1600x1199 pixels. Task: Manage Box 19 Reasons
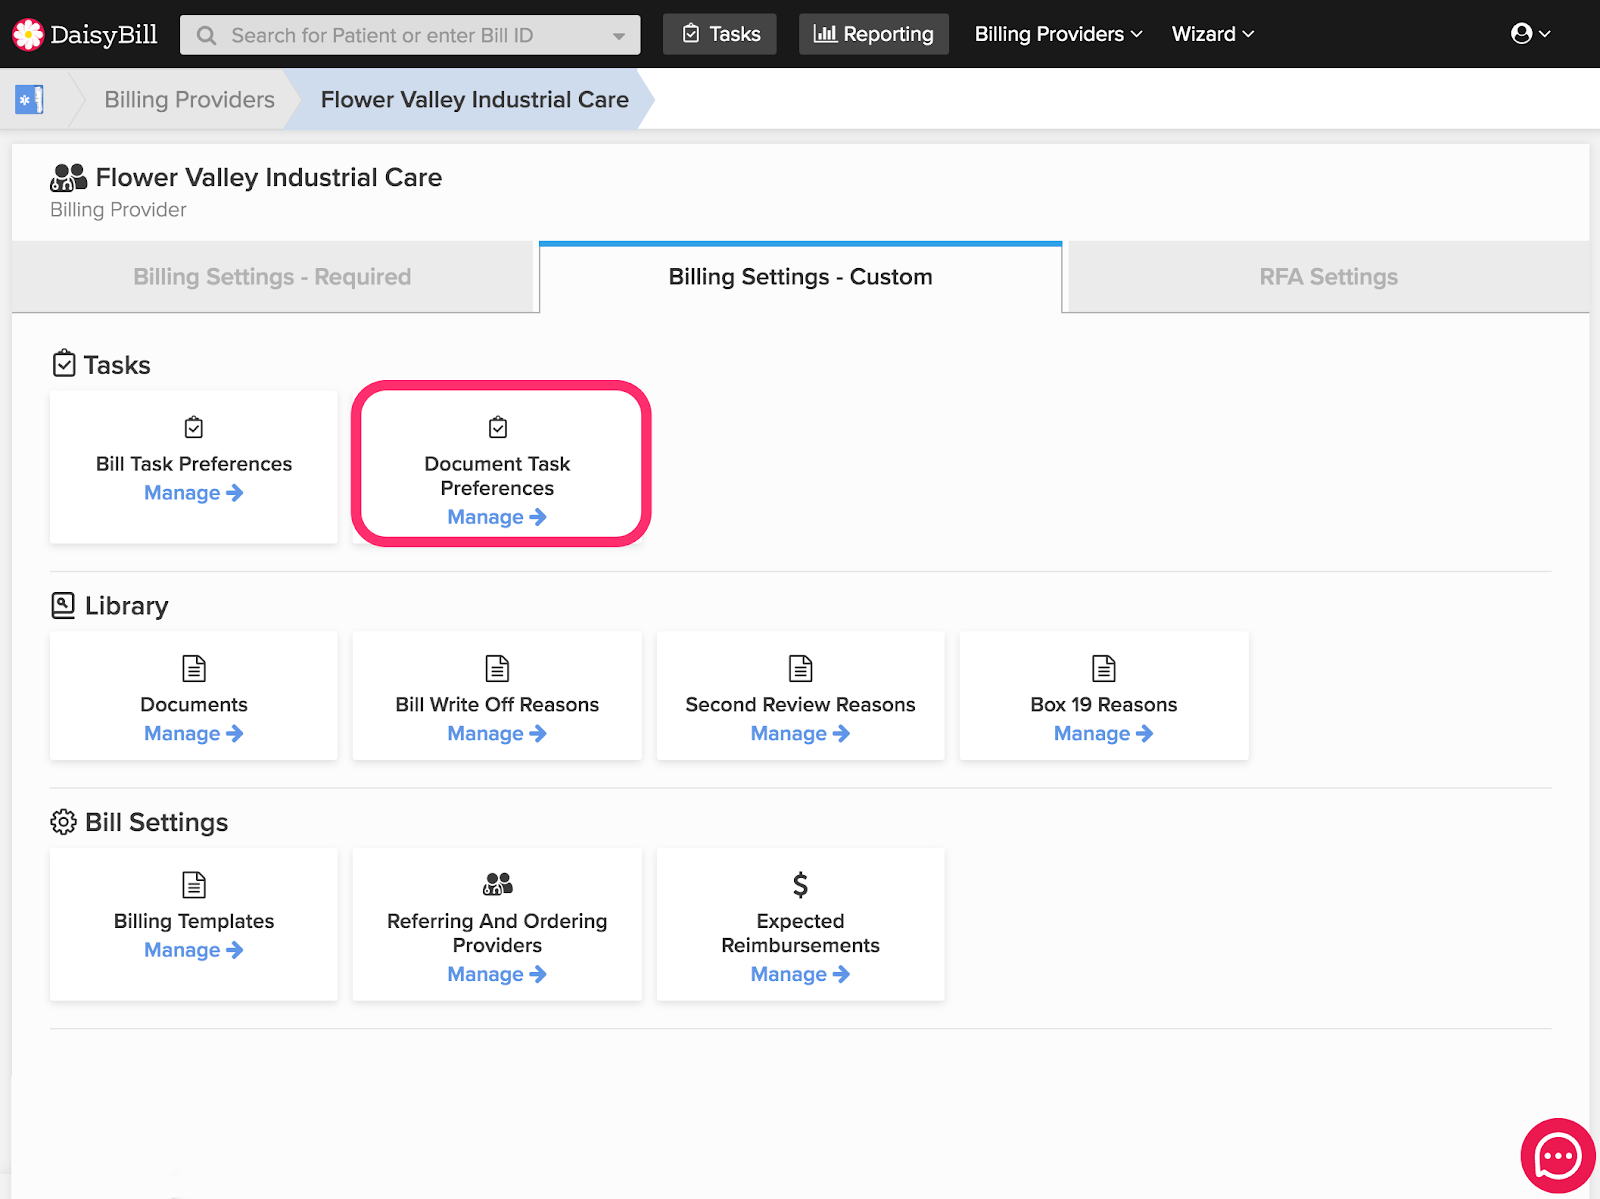1104,734
